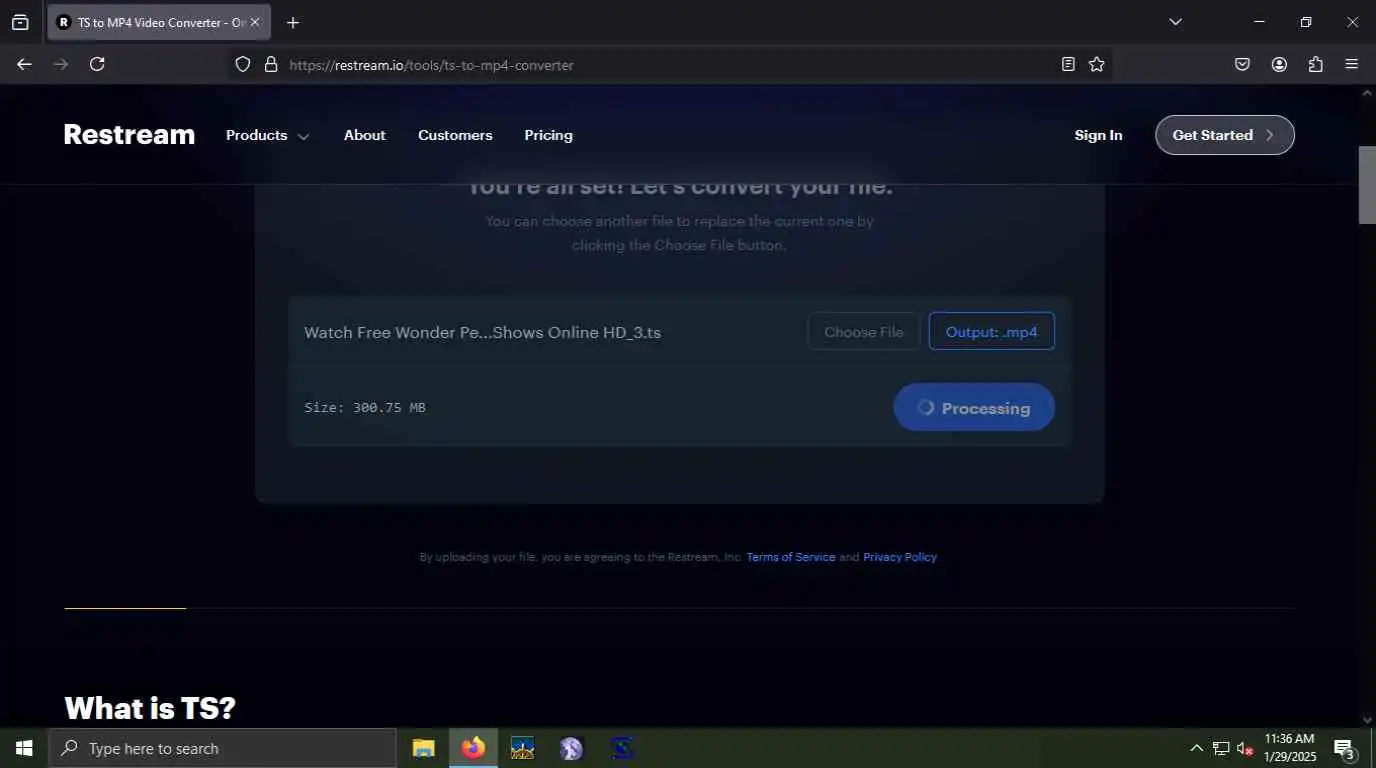Click the page vertical scrollbar thumb
The width and height of the screenshot is (1376, 768).
[1367, 185]
